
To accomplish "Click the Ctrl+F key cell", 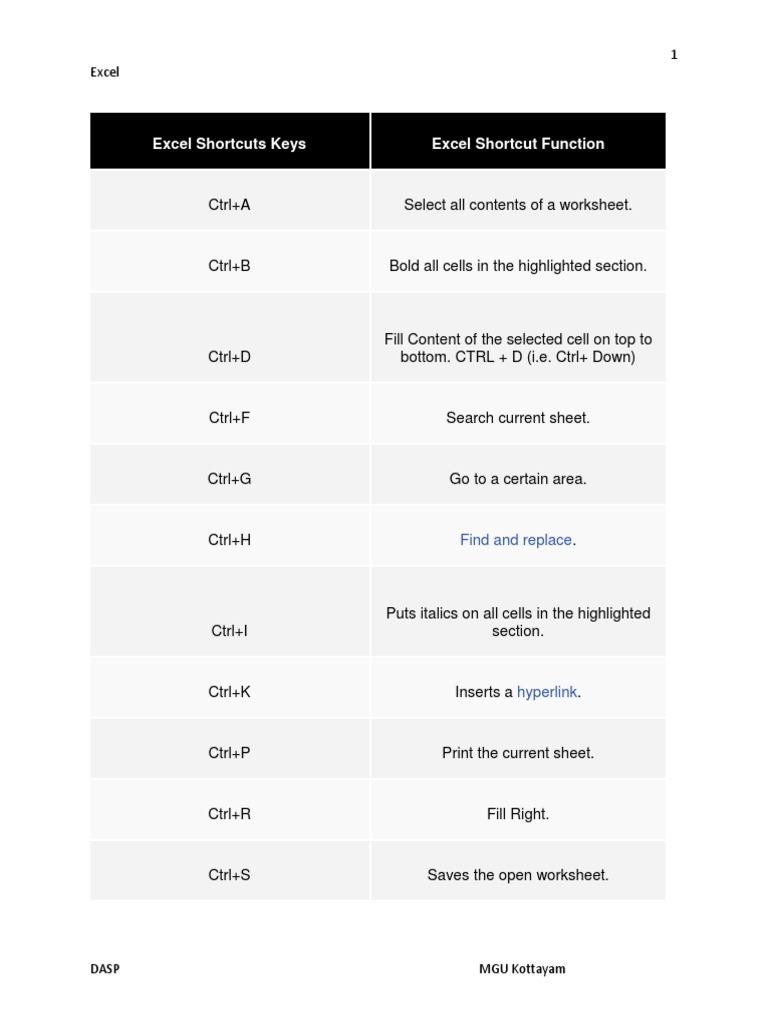I will coord(229,418).
